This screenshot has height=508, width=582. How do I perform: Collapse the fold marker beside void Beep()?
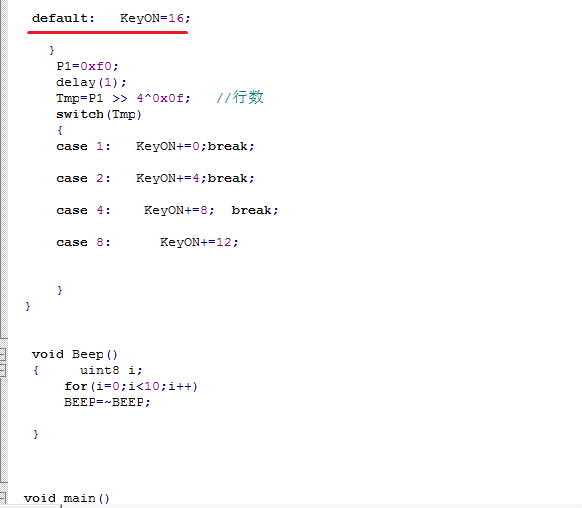3,354
